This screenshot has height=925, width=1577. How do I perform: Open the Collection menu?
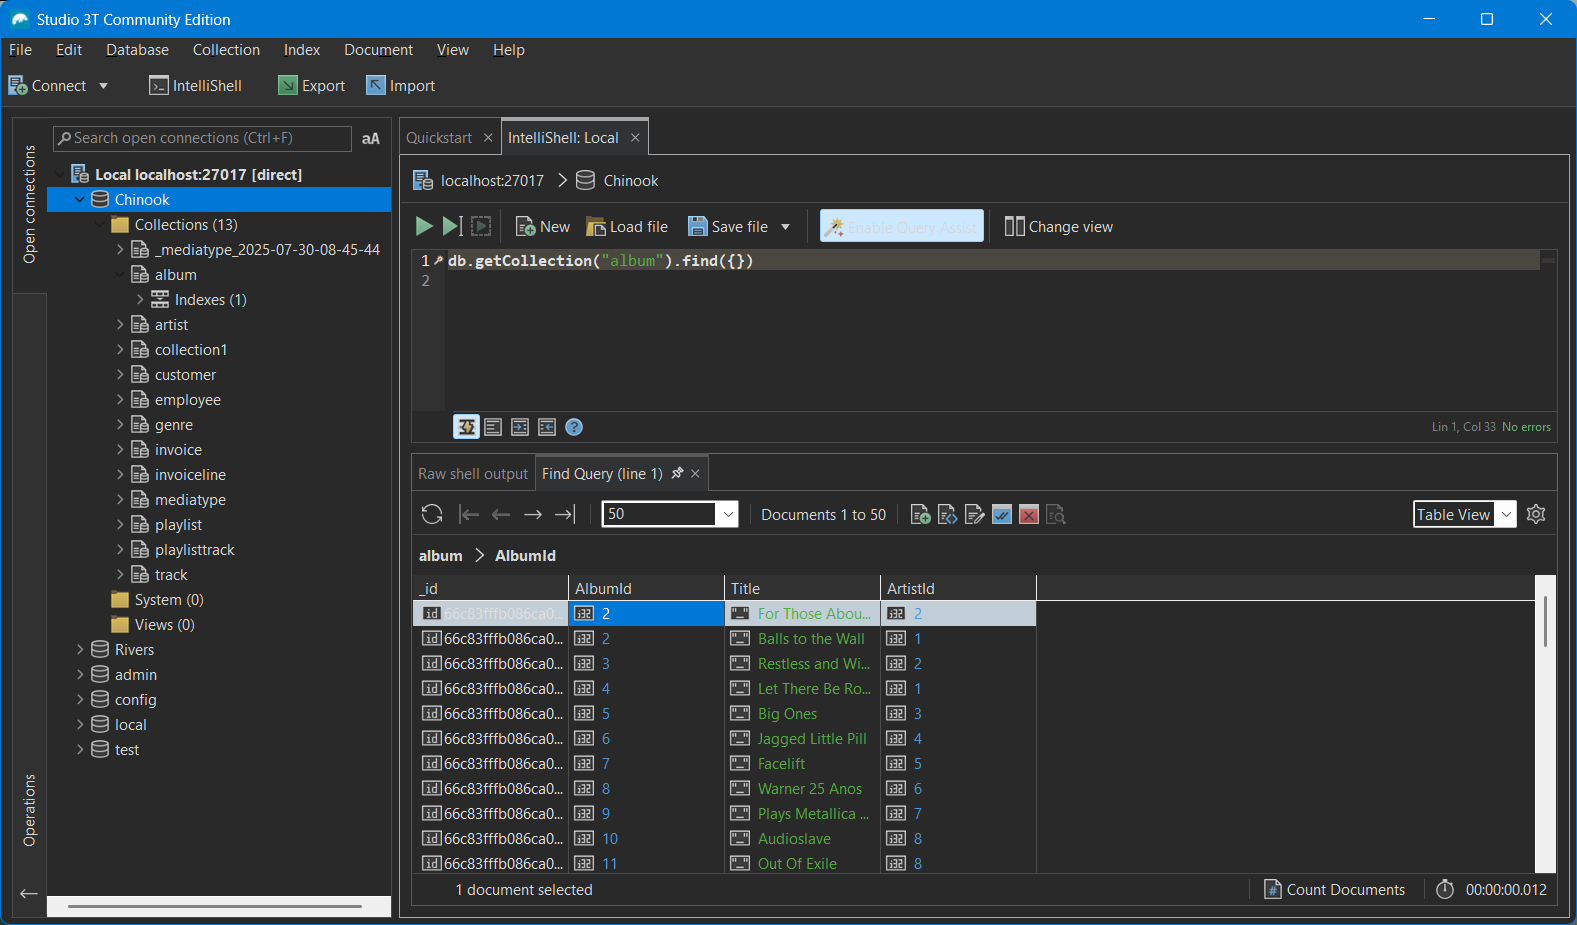coord(226,50)
